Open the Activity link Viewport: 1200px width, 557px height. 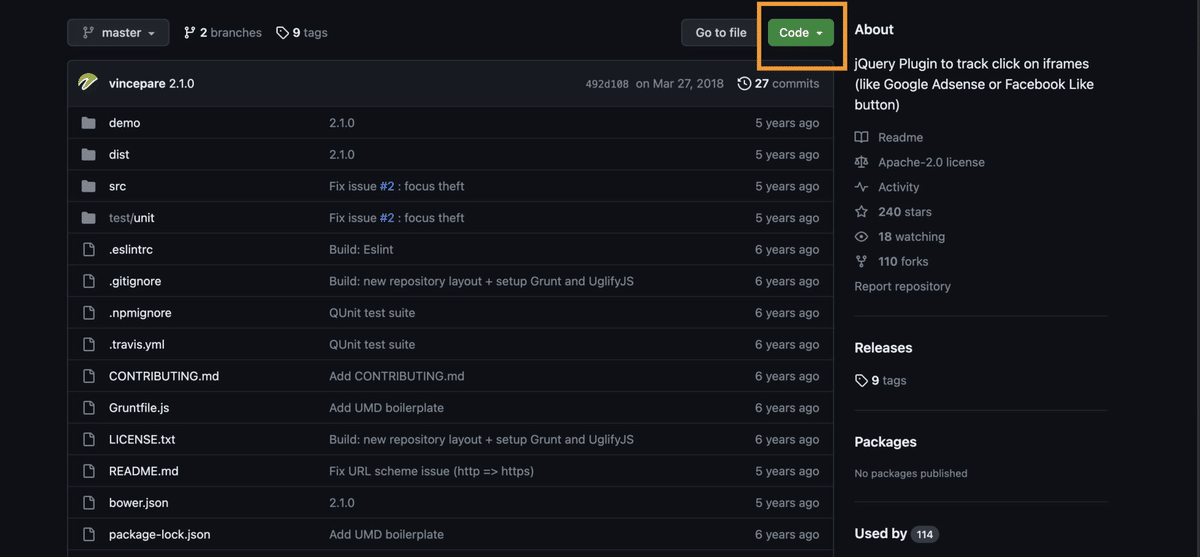898,187
